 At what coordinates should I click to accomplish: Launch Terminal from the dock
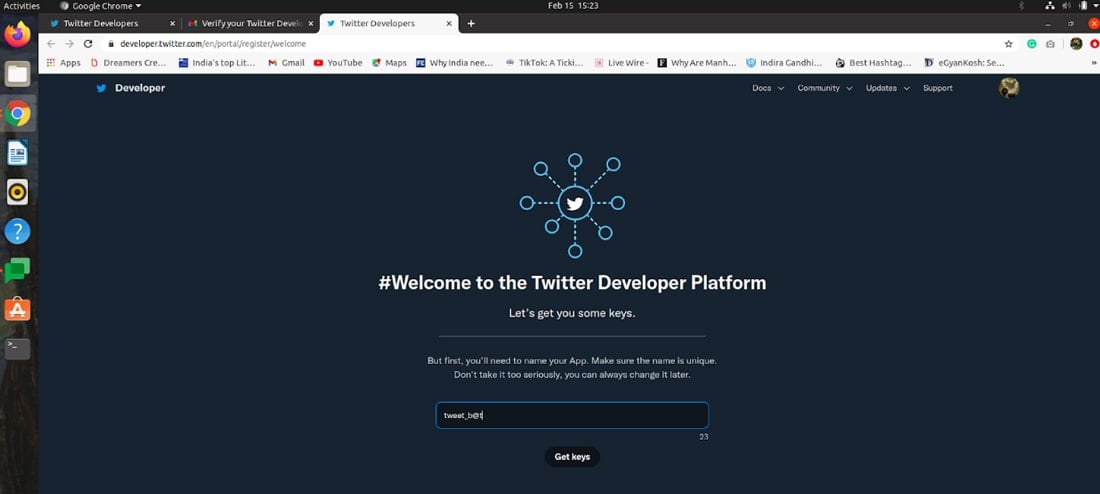click(18, 348)
